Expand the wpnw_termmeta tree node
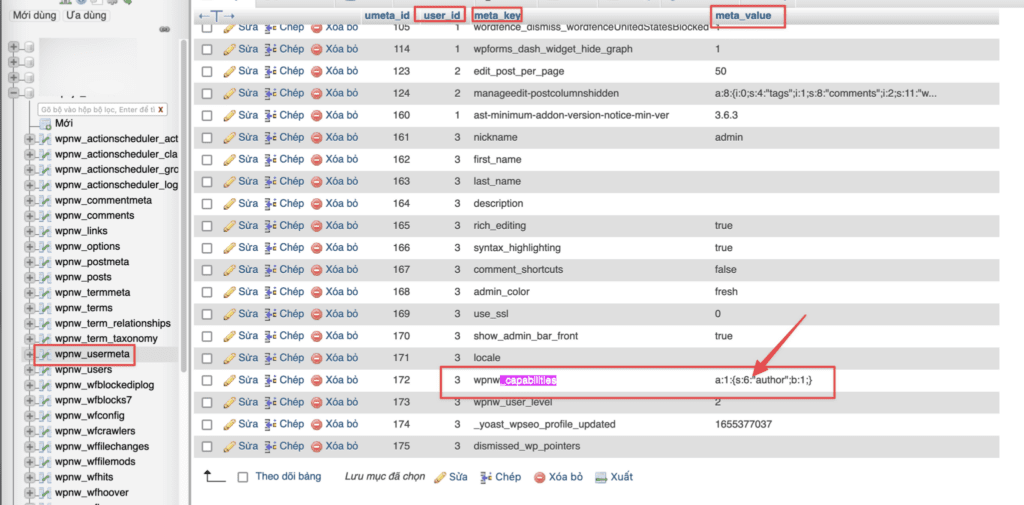Screen dimensions: 1024x505 pos(29,292)
